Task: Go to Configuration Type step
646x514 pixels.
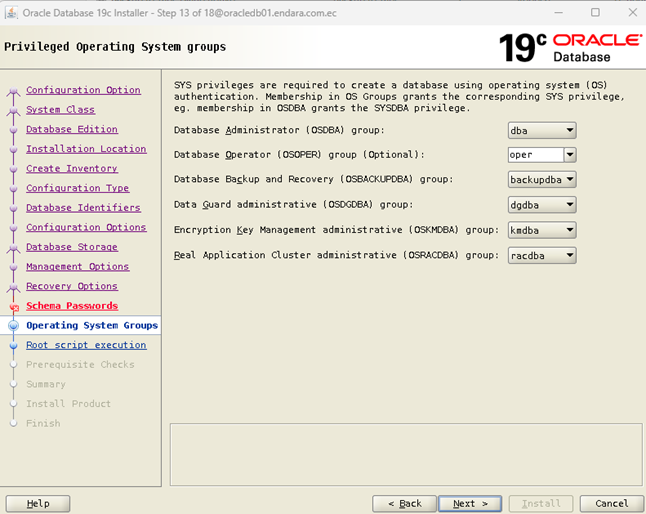Action: [77, 188]
